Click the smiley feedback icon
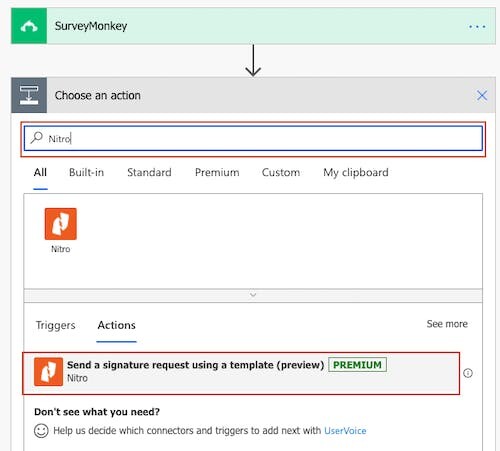The height and width of the screenshot is (451, 500). pyautogui.click(x=41, y=431)
